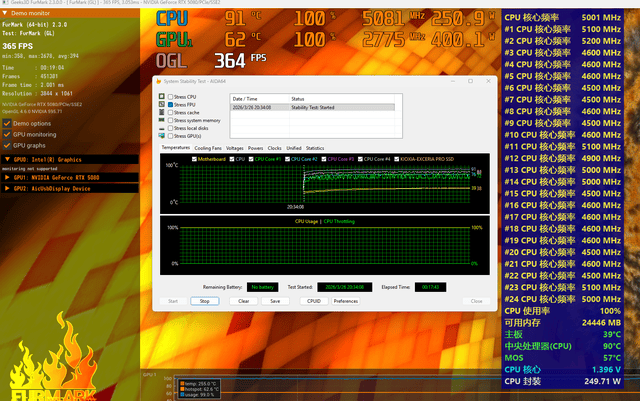This screenshot has height=401, width=640.
Task: Click the icon next to Stress system memory
Action: pos(161,120)
